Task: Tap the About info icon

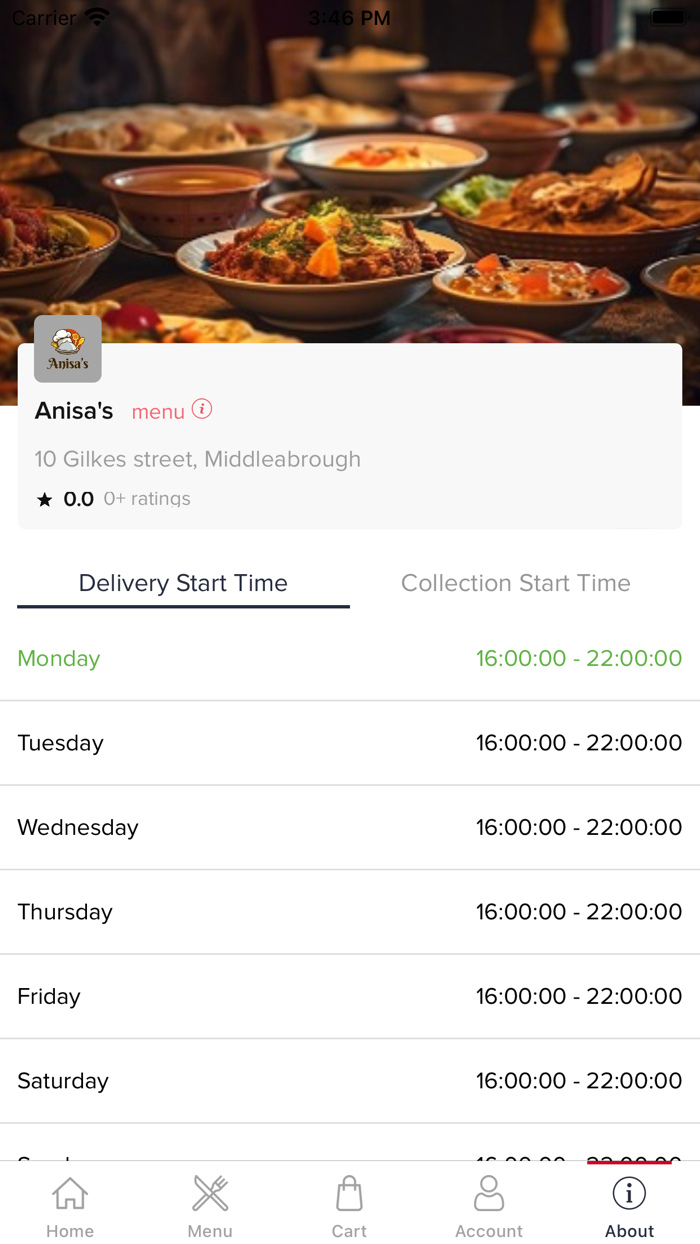Action: (629, 1192)
